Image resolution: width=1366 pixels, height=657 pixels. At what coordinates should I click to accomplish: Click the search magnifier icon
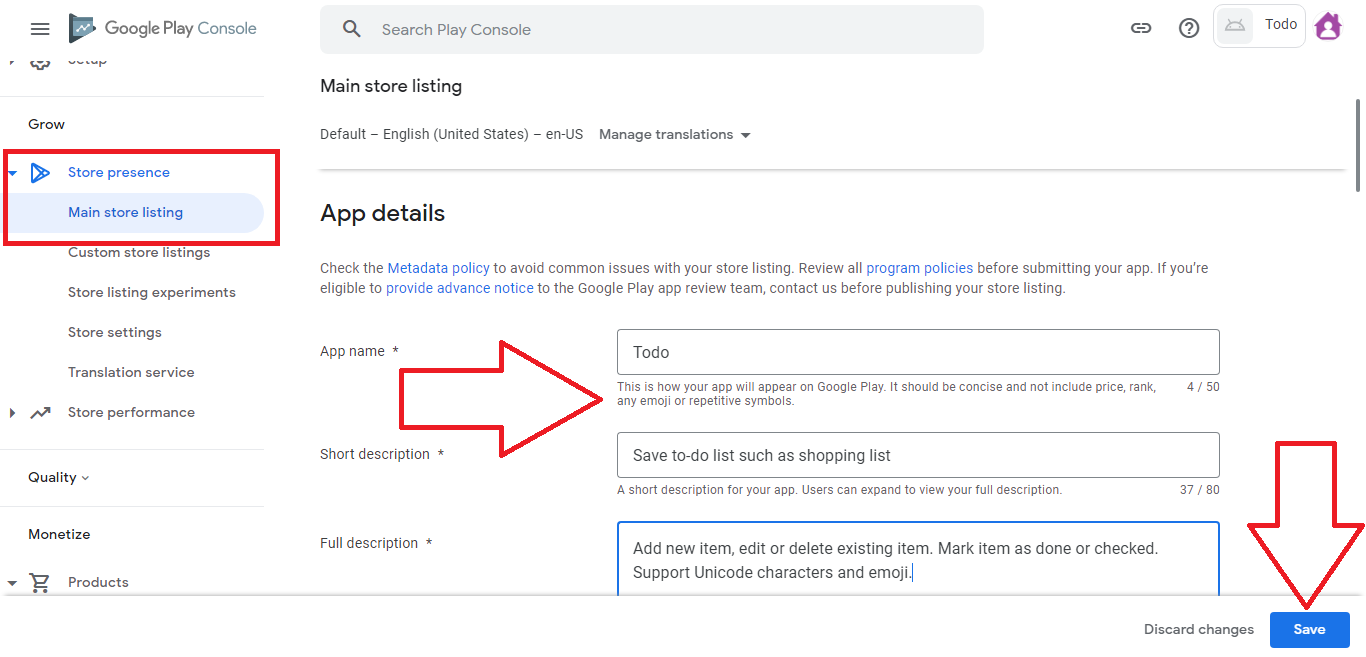(x=351, y=29)
